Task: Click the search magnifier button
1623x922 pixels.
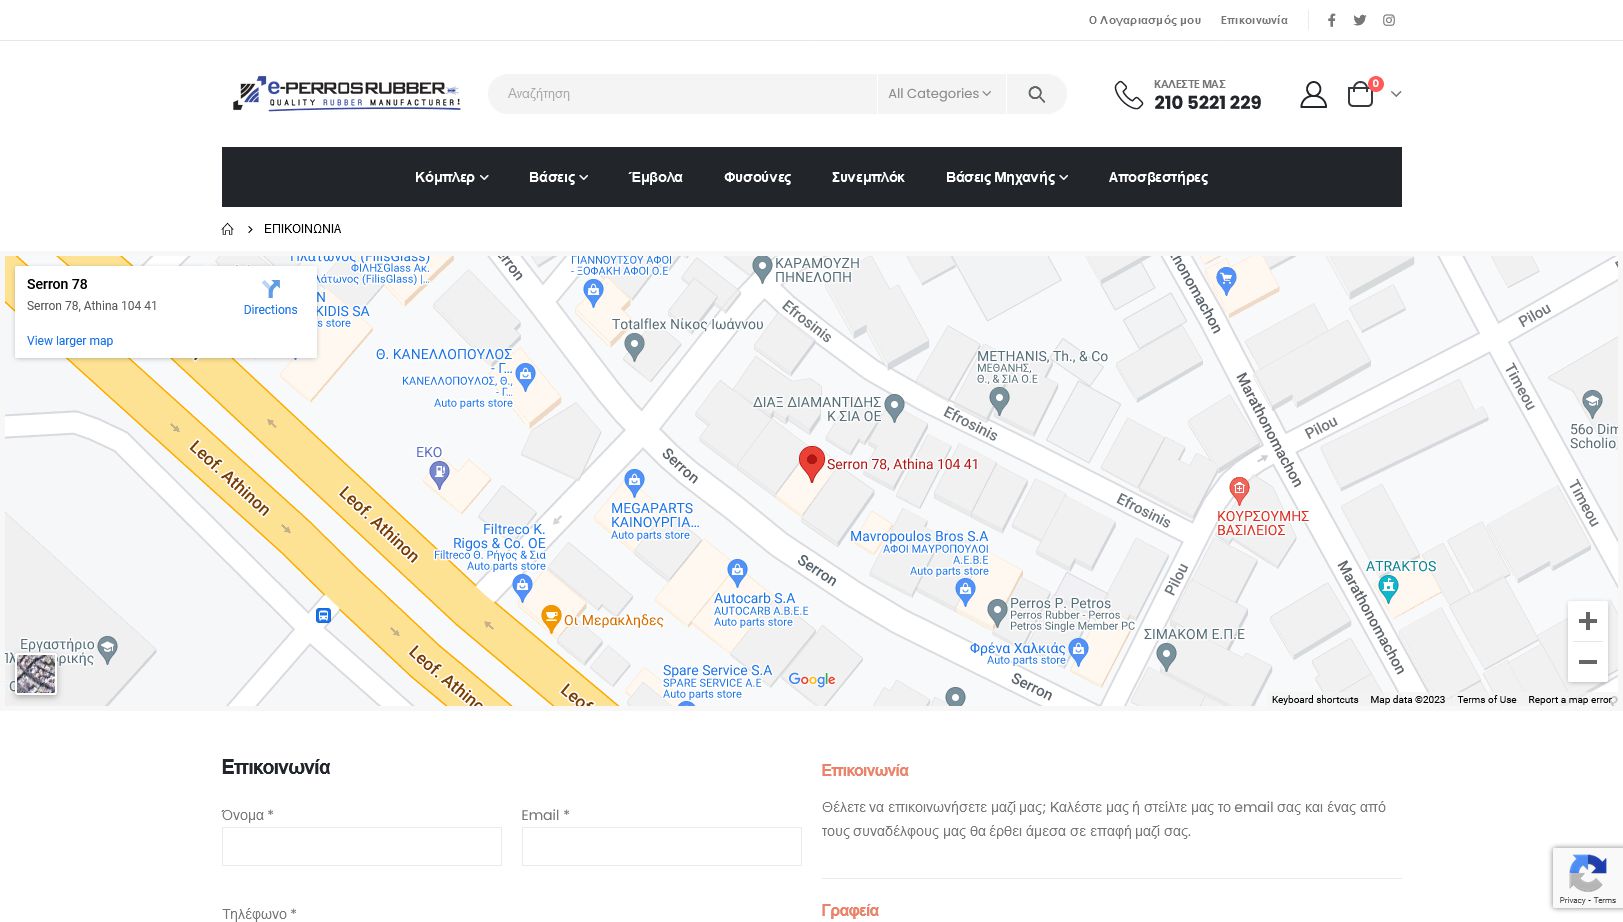Action: (1036, 94)
